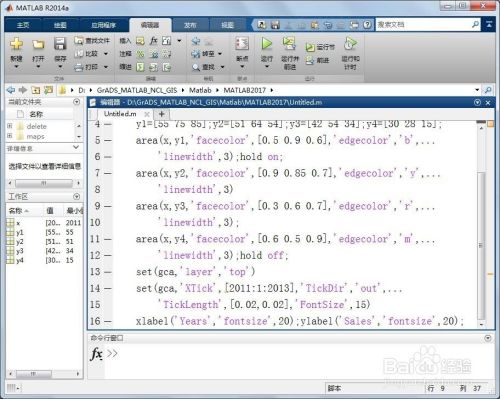Click the editor vertical scrollbar
Image resolution: width=500 pixels, height=399 pixels.
(481, 245)
